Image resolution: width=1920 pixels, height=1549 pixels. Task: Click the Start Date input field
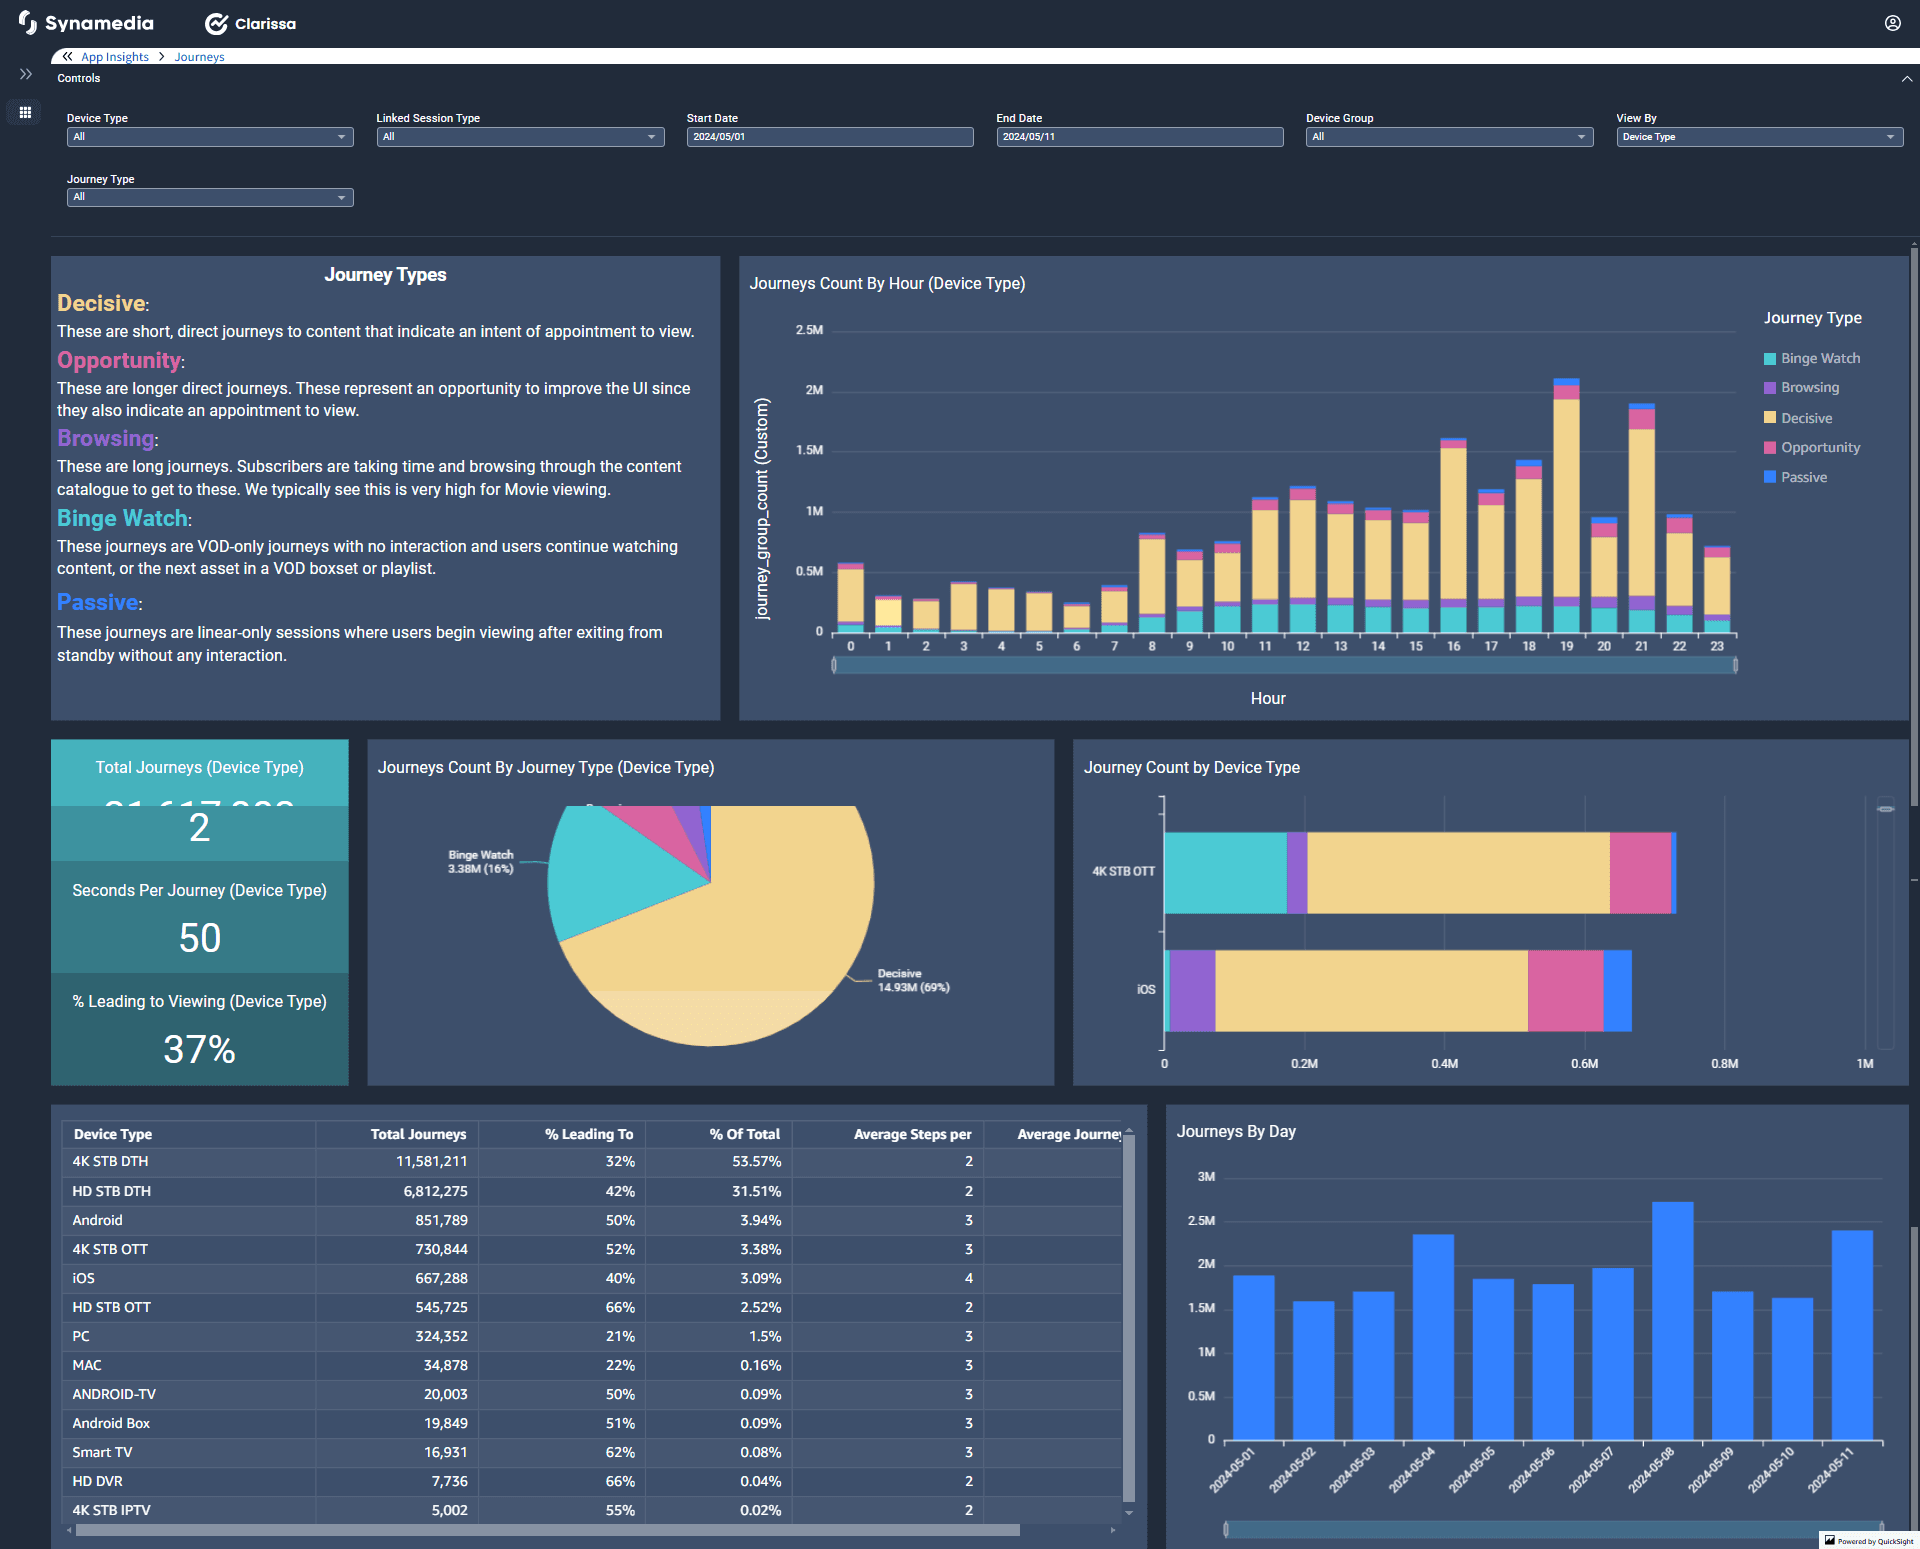[x=829, y=137]
